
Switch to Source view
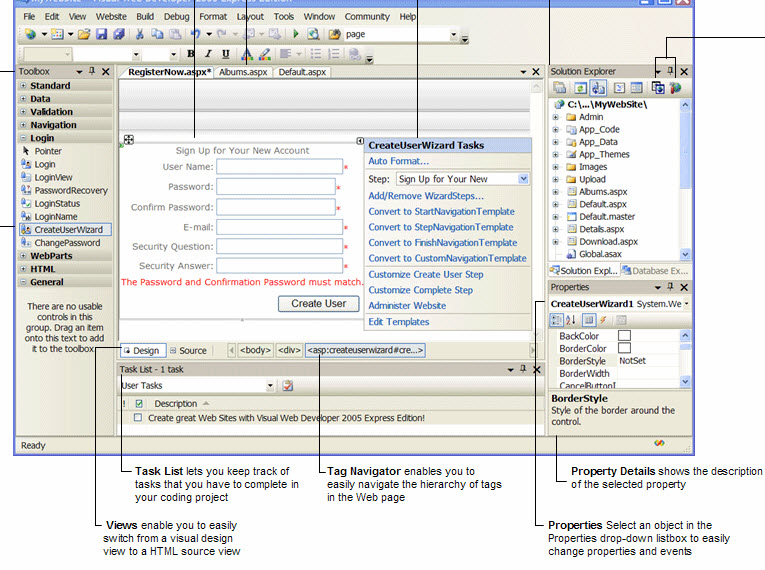click(x=188, y=351)
